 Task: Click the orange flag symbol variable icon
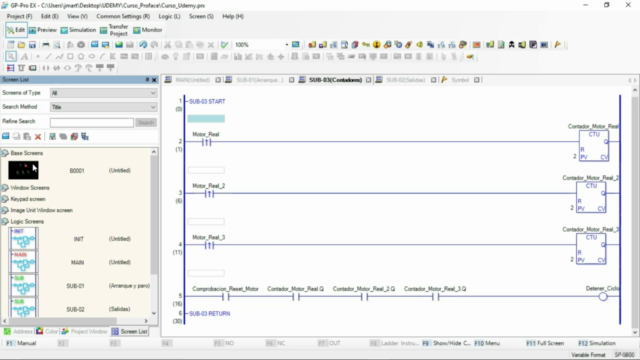click(558, 44)
